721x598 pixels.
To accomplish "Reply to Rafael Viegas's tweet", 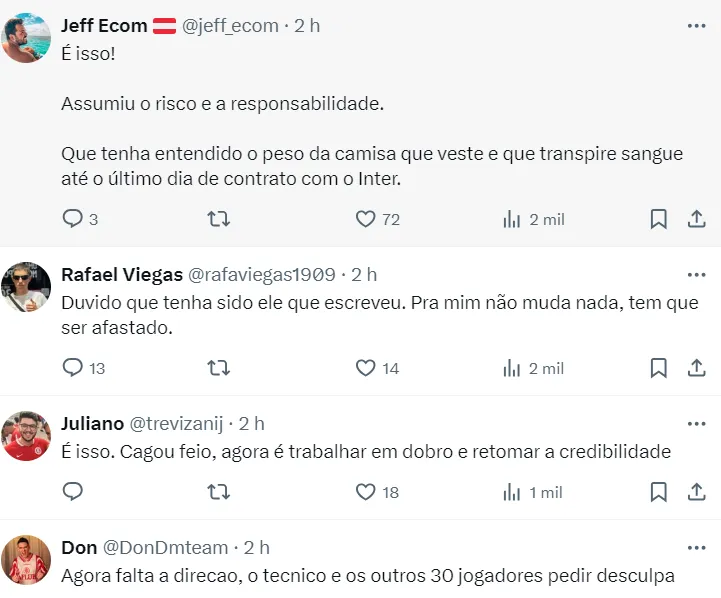I will [73, 368].
